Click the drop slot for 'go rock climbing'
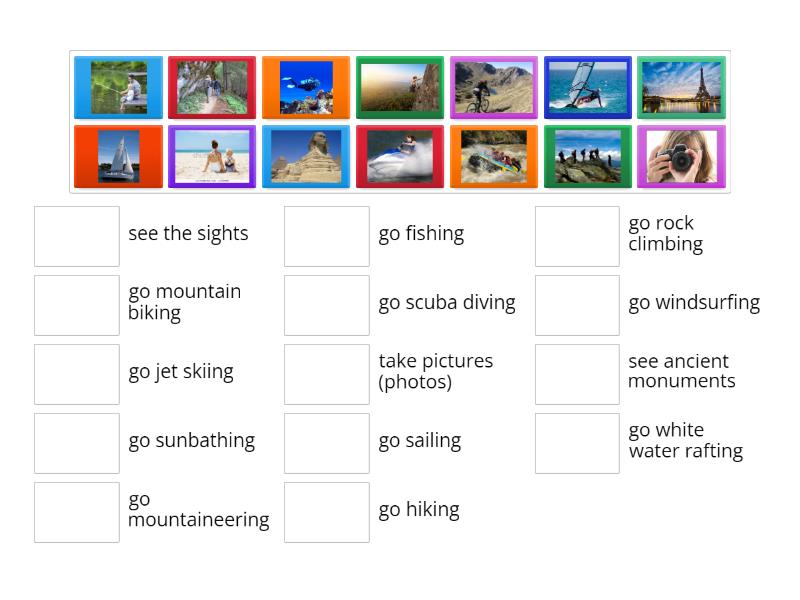 click(577, 236)
